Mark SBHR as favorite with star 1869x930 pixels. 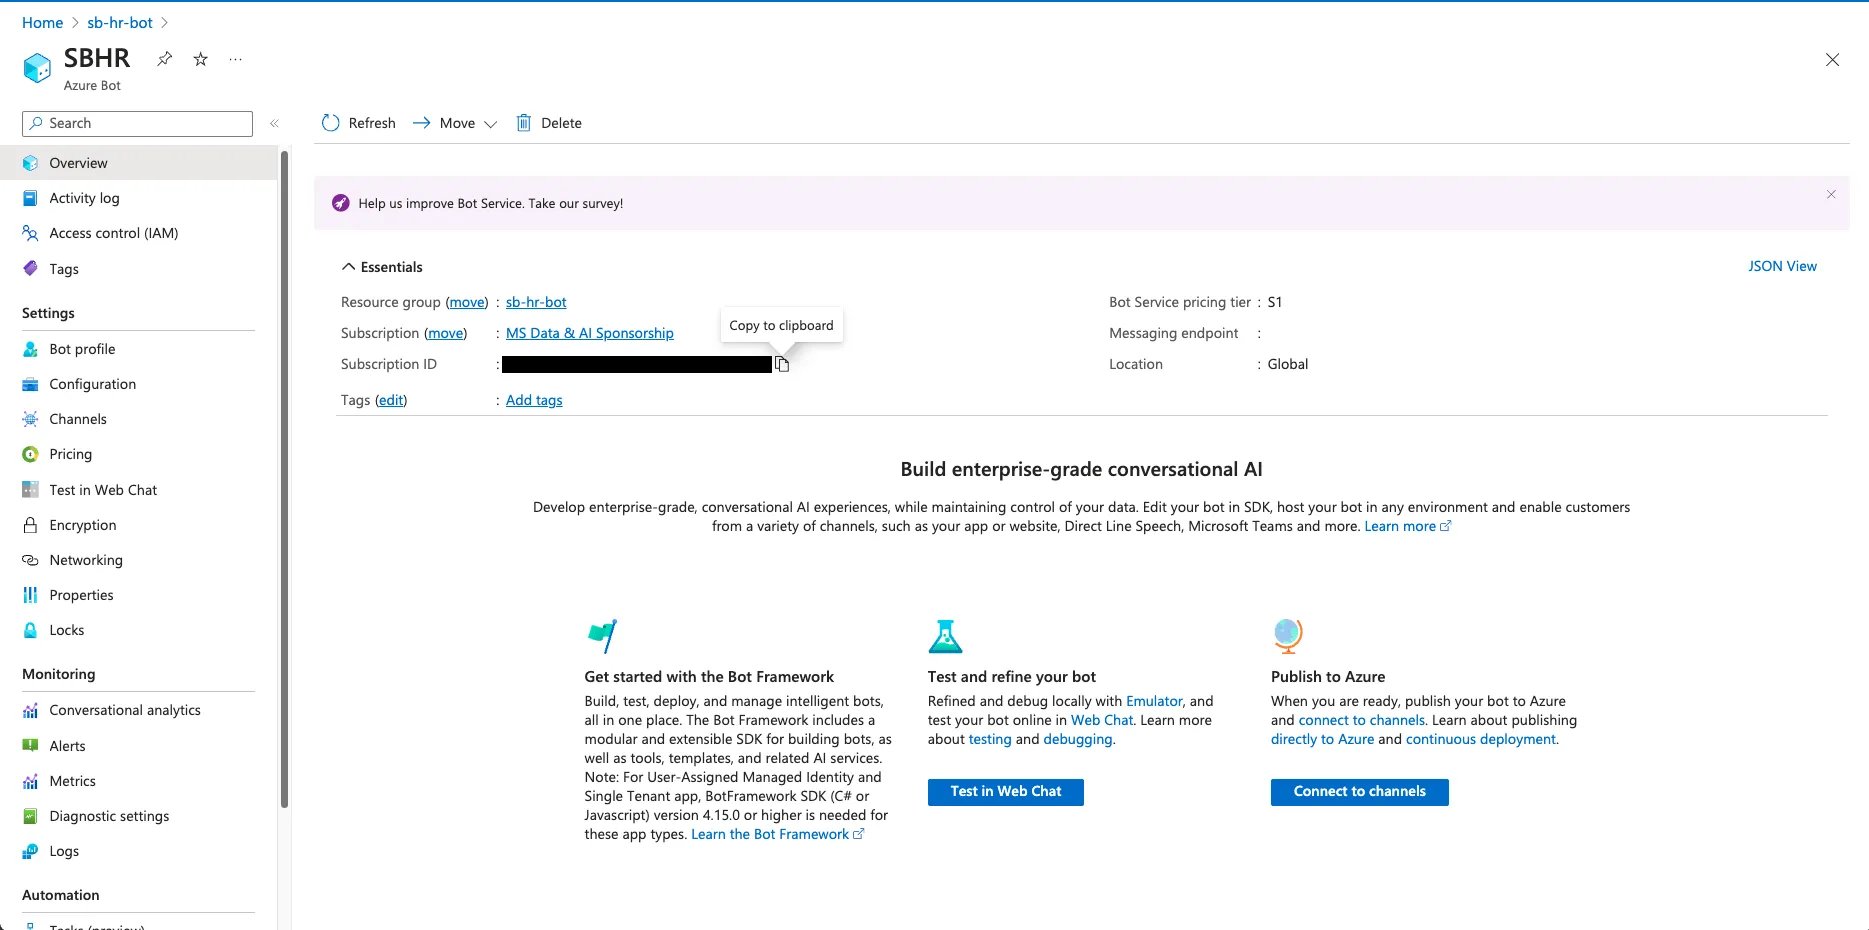pyautogui.click(x=201, y=59)
